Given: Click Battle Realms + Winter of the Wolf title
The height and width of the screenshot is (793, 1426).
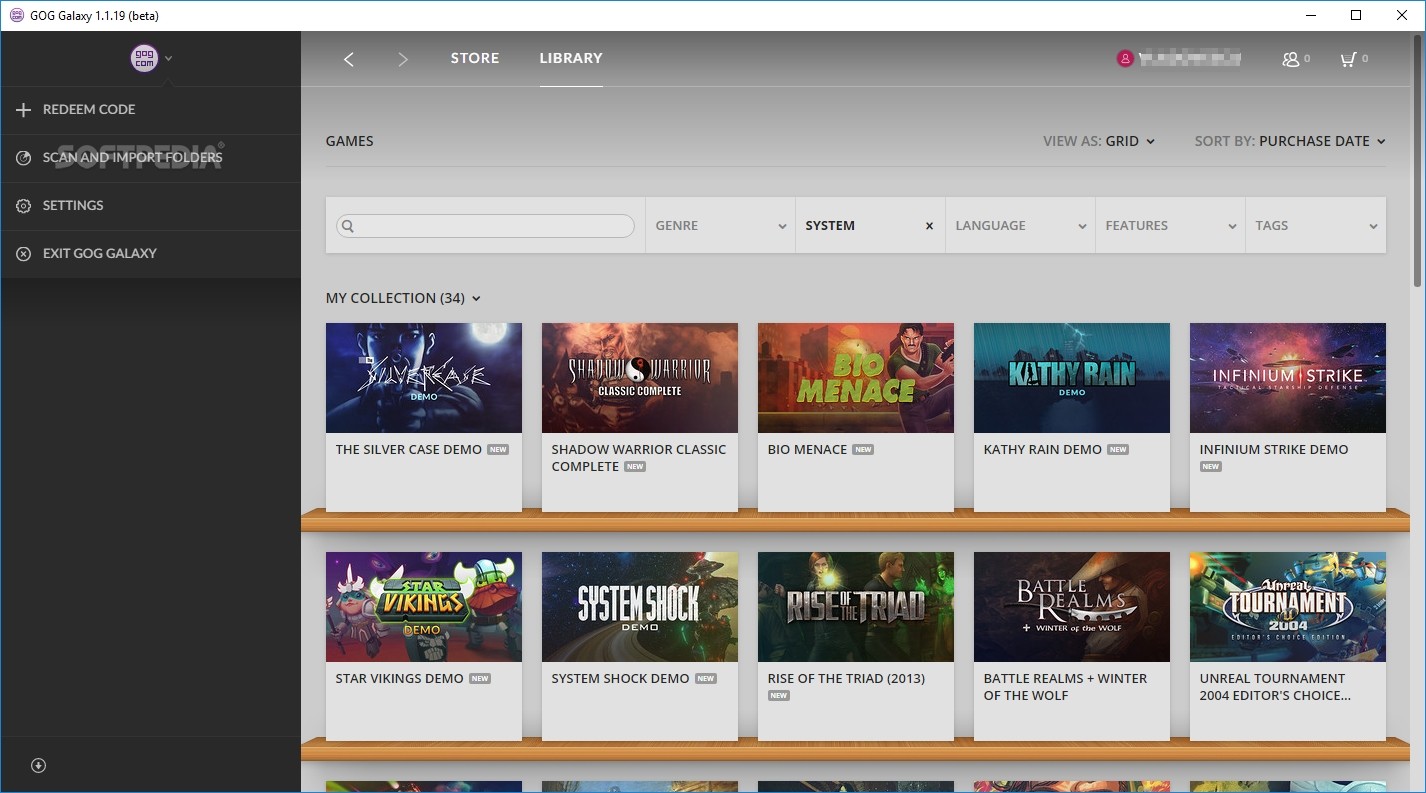Looking at the screenshot, I should click(x=1065, y=687).
